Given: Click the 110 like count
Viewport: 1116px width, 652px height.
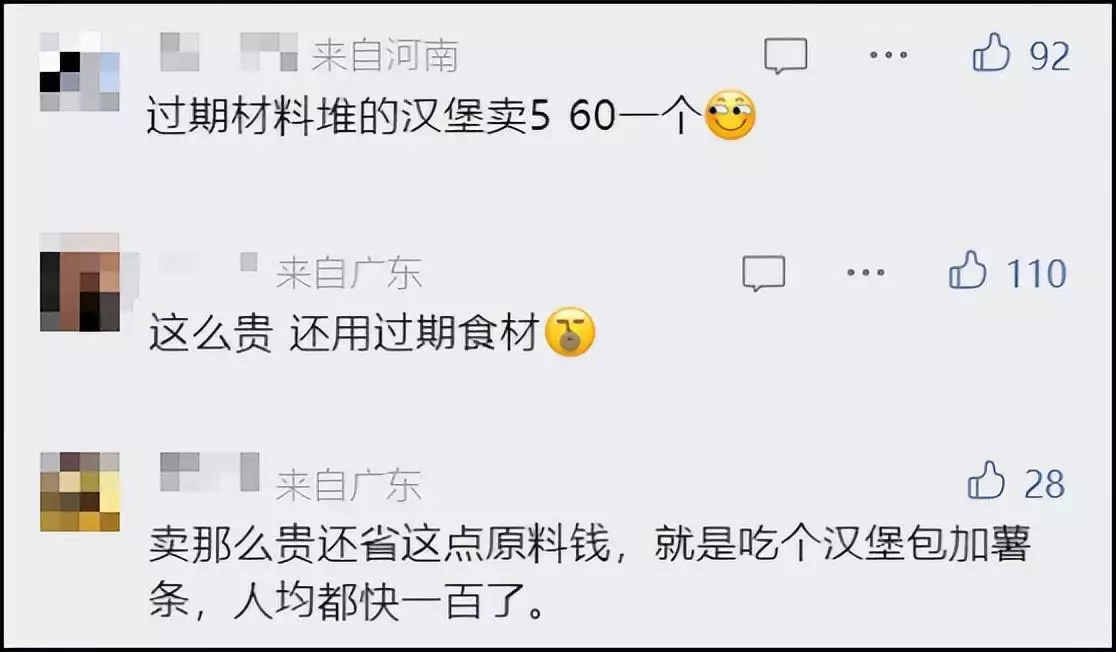Looking at the screenshot, I should tap(1037, 273).
